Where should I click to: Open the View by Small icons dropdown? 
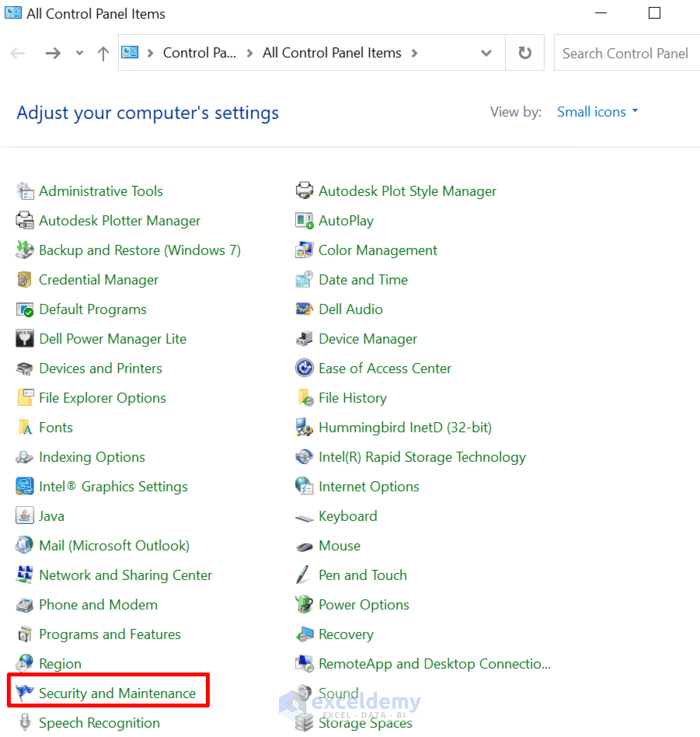click(598, 112)
